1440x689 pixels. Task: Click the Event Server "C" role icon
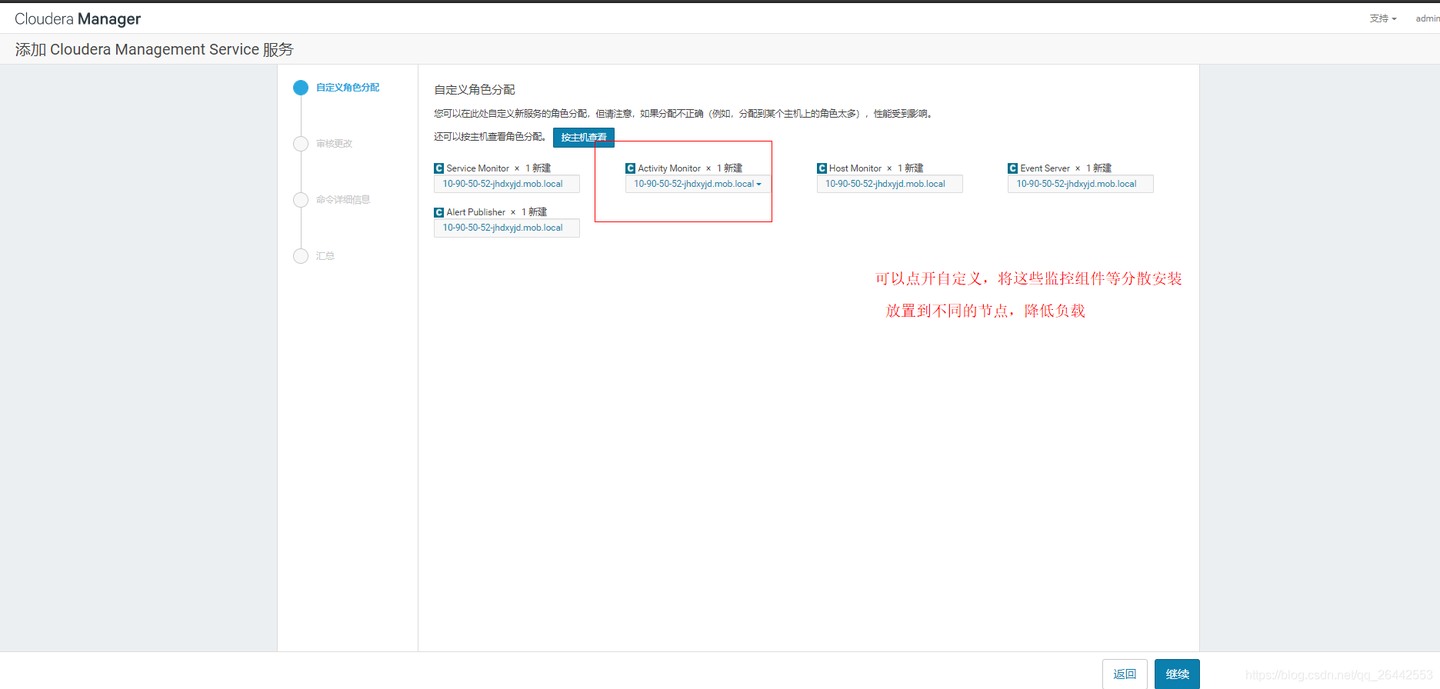pyautogui.click(x=1011, y=169)
